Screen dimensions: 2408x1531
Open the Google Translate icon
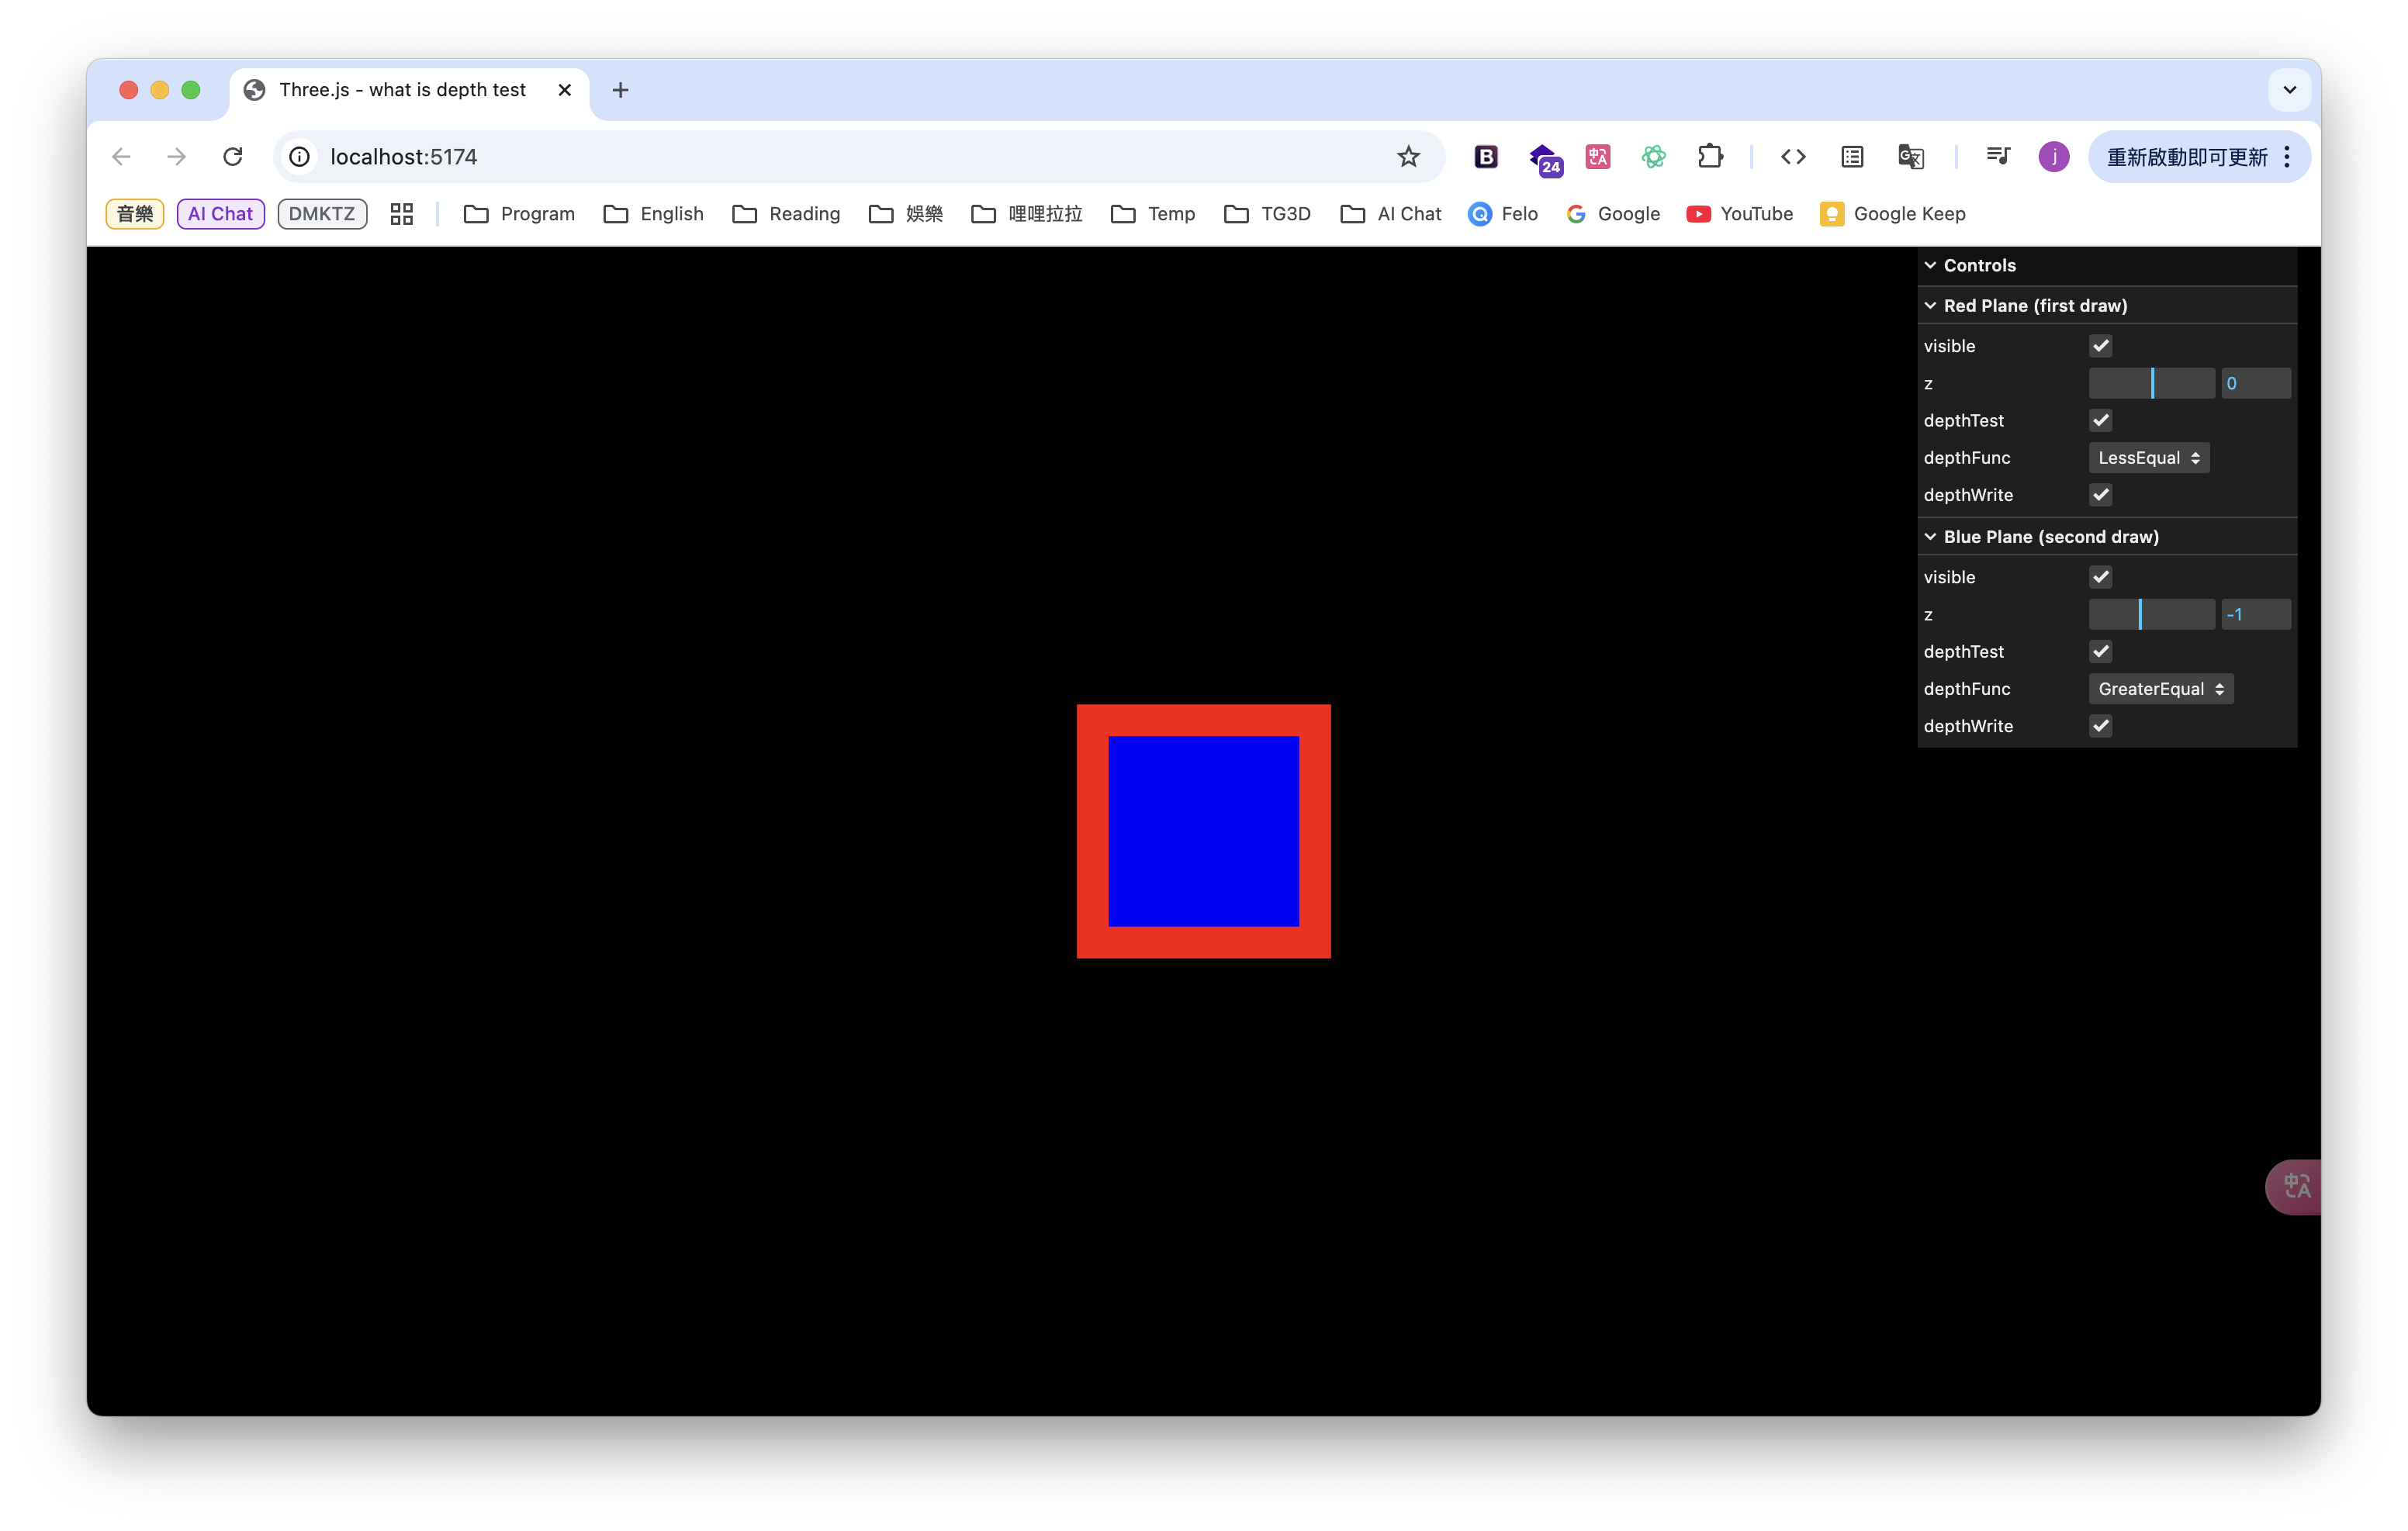1911,157
